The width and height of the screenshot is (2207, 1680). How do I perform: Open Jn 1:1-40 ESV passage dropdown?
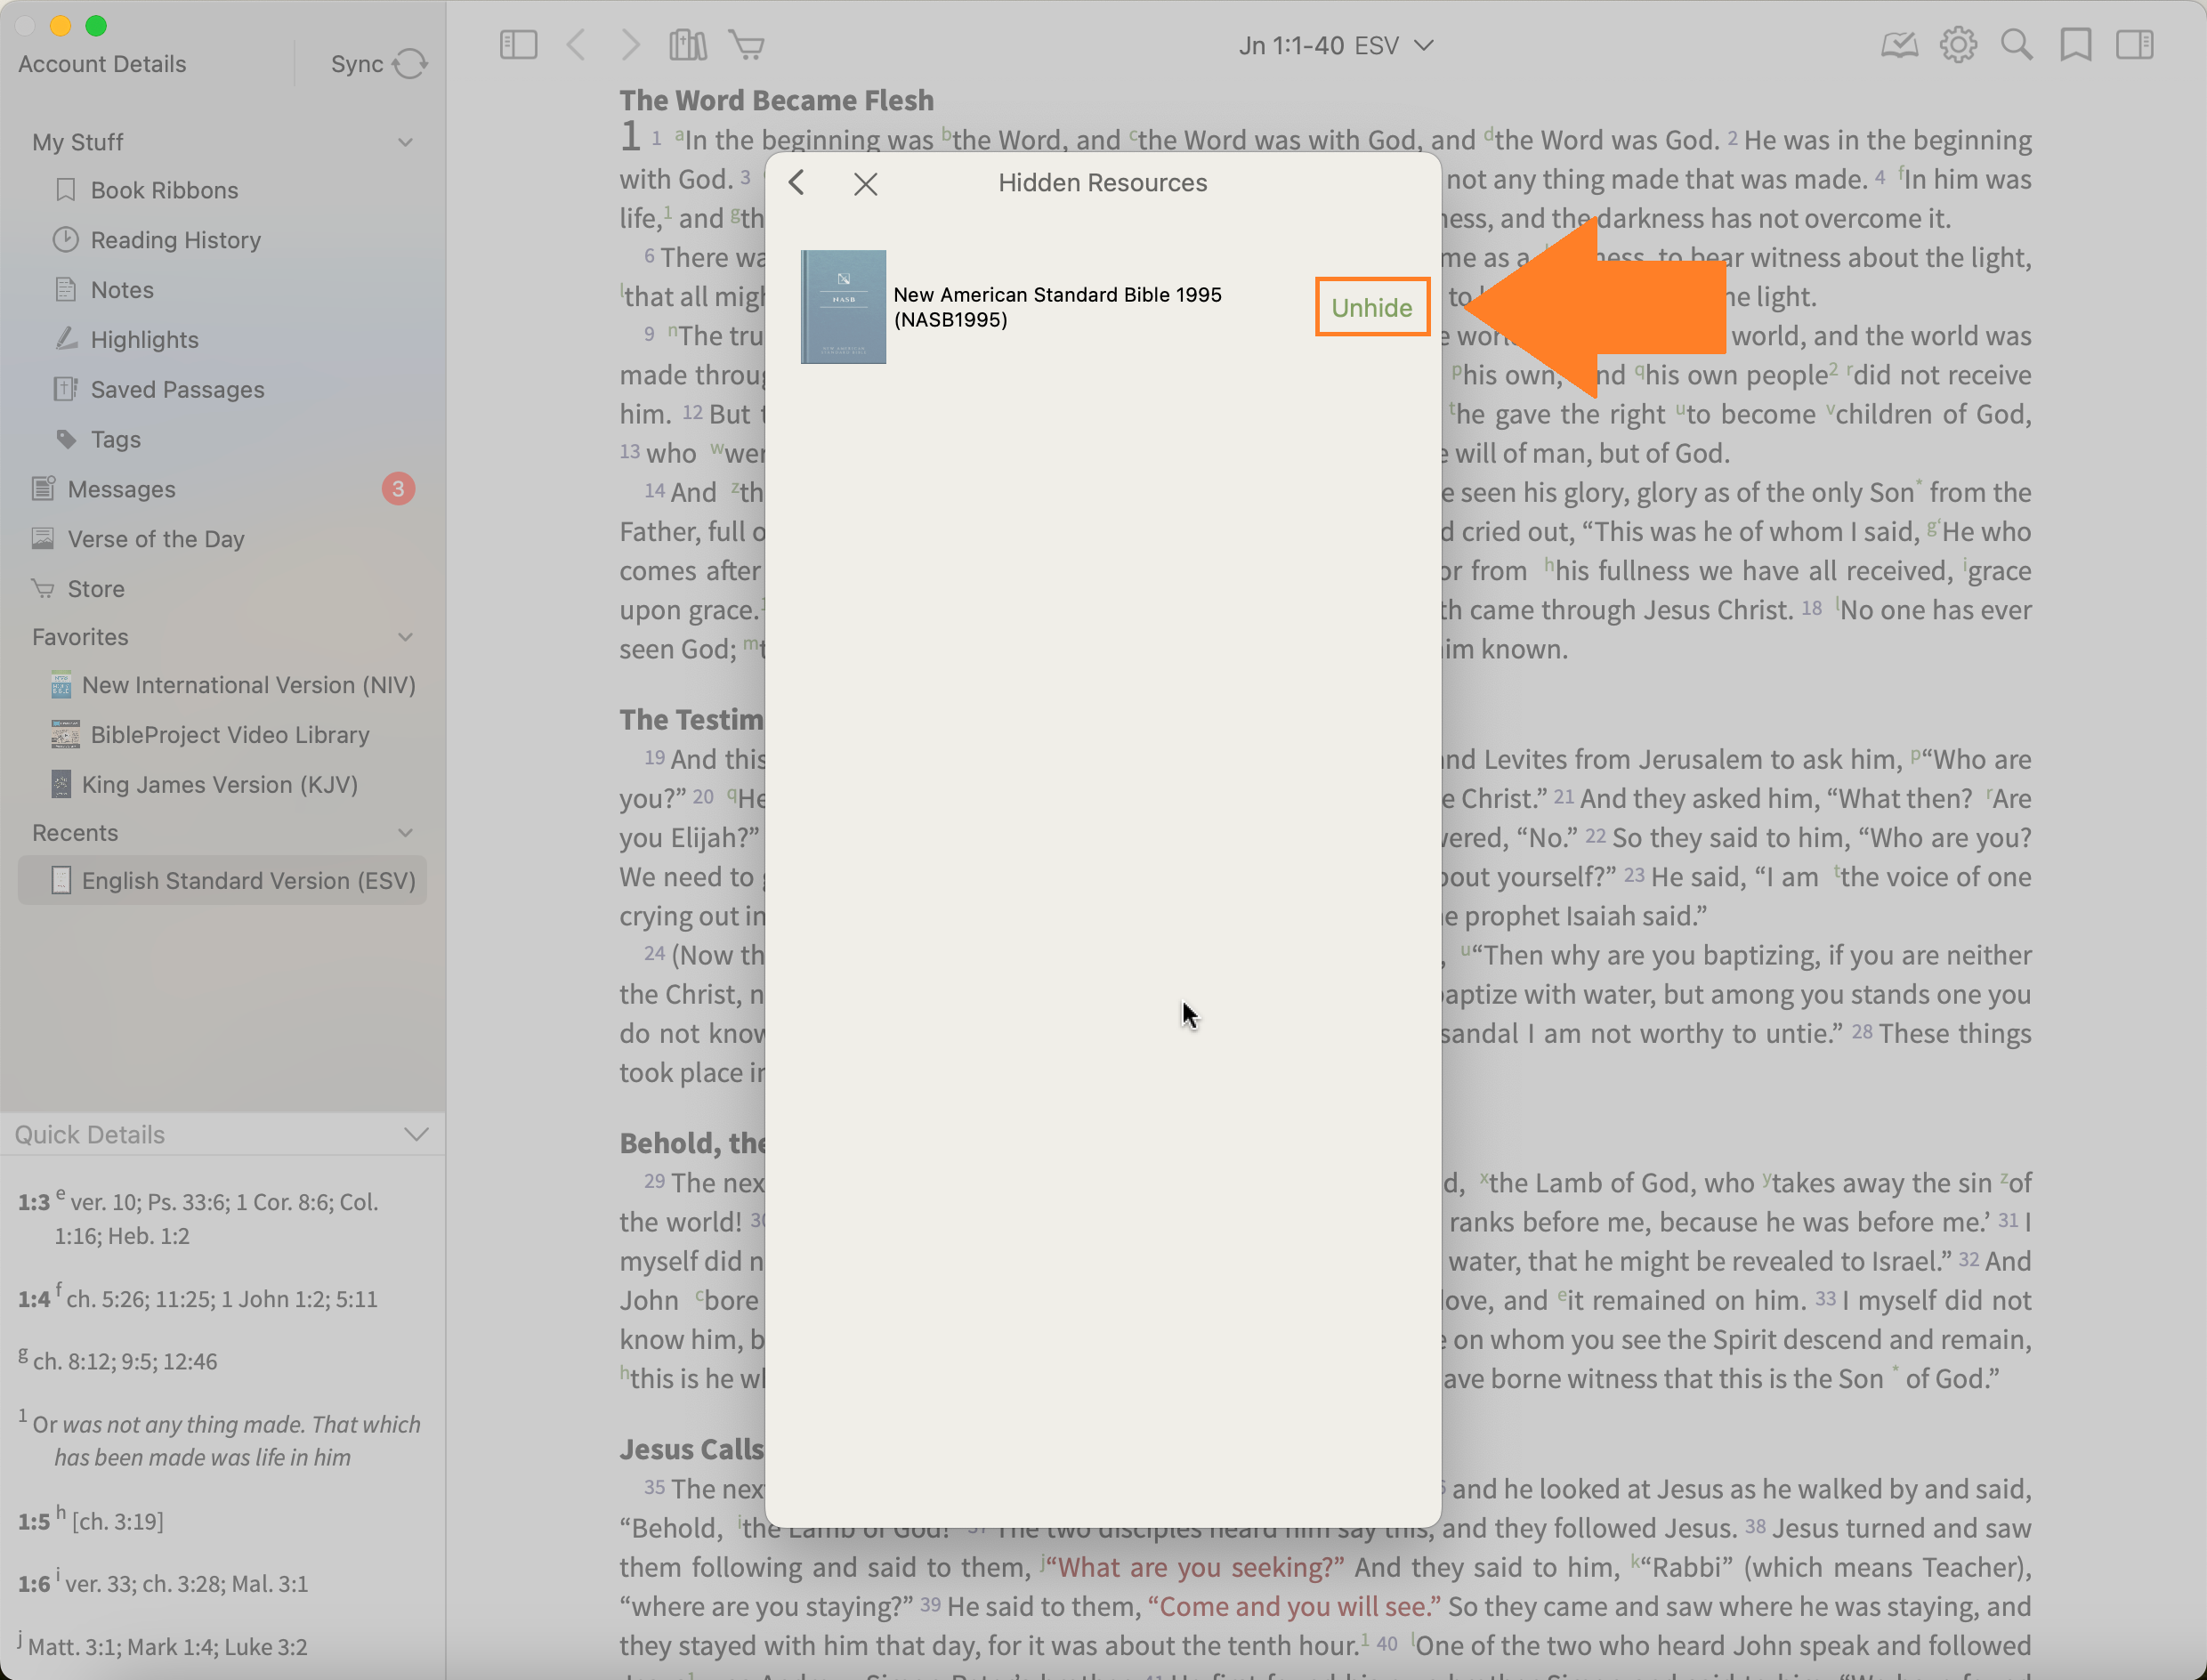tap(1335, 46)
